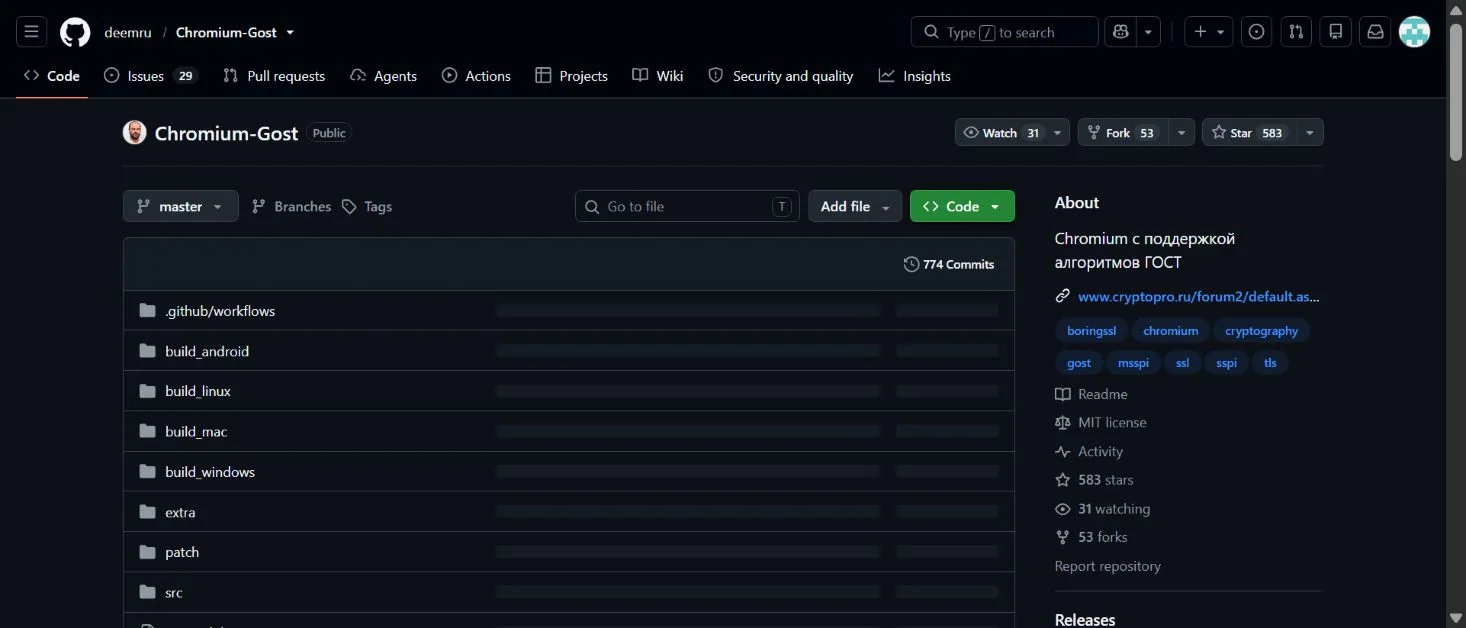
Task: View all Tags link
Action: [x=367, y=206]
